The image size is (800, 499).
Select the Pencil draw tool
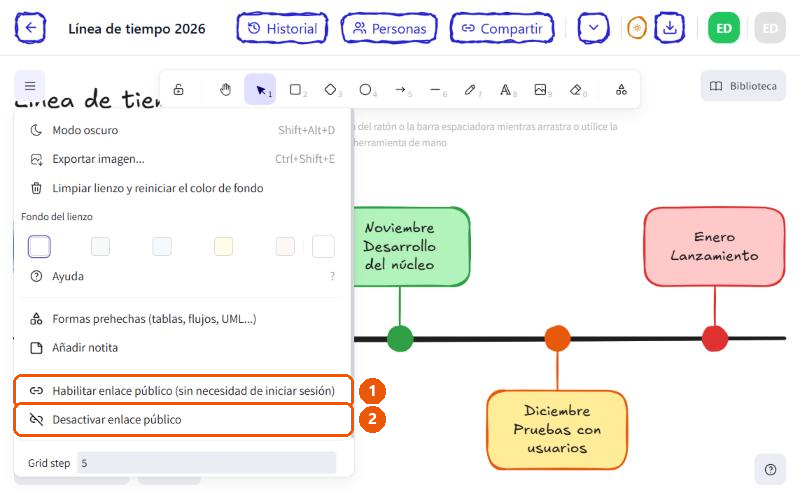(470, 90)
